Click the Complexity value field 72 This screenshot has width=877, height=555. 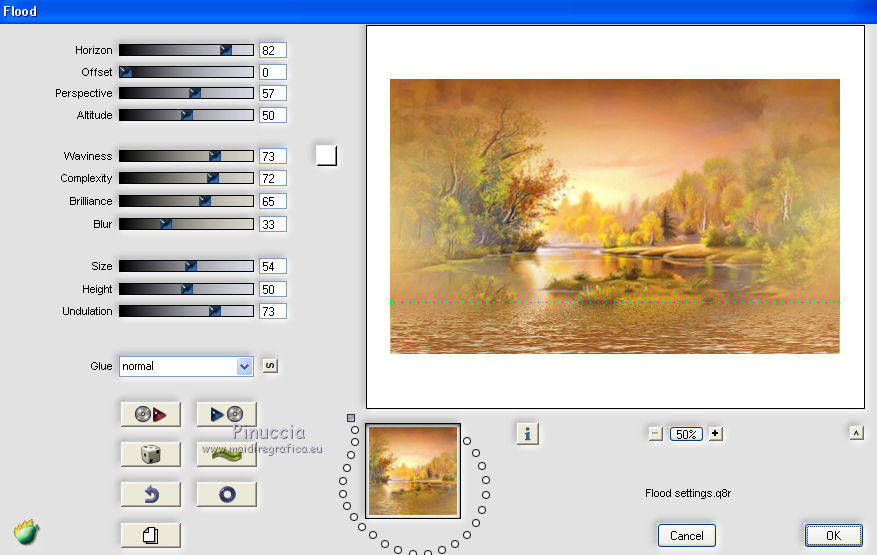[272, 178]
